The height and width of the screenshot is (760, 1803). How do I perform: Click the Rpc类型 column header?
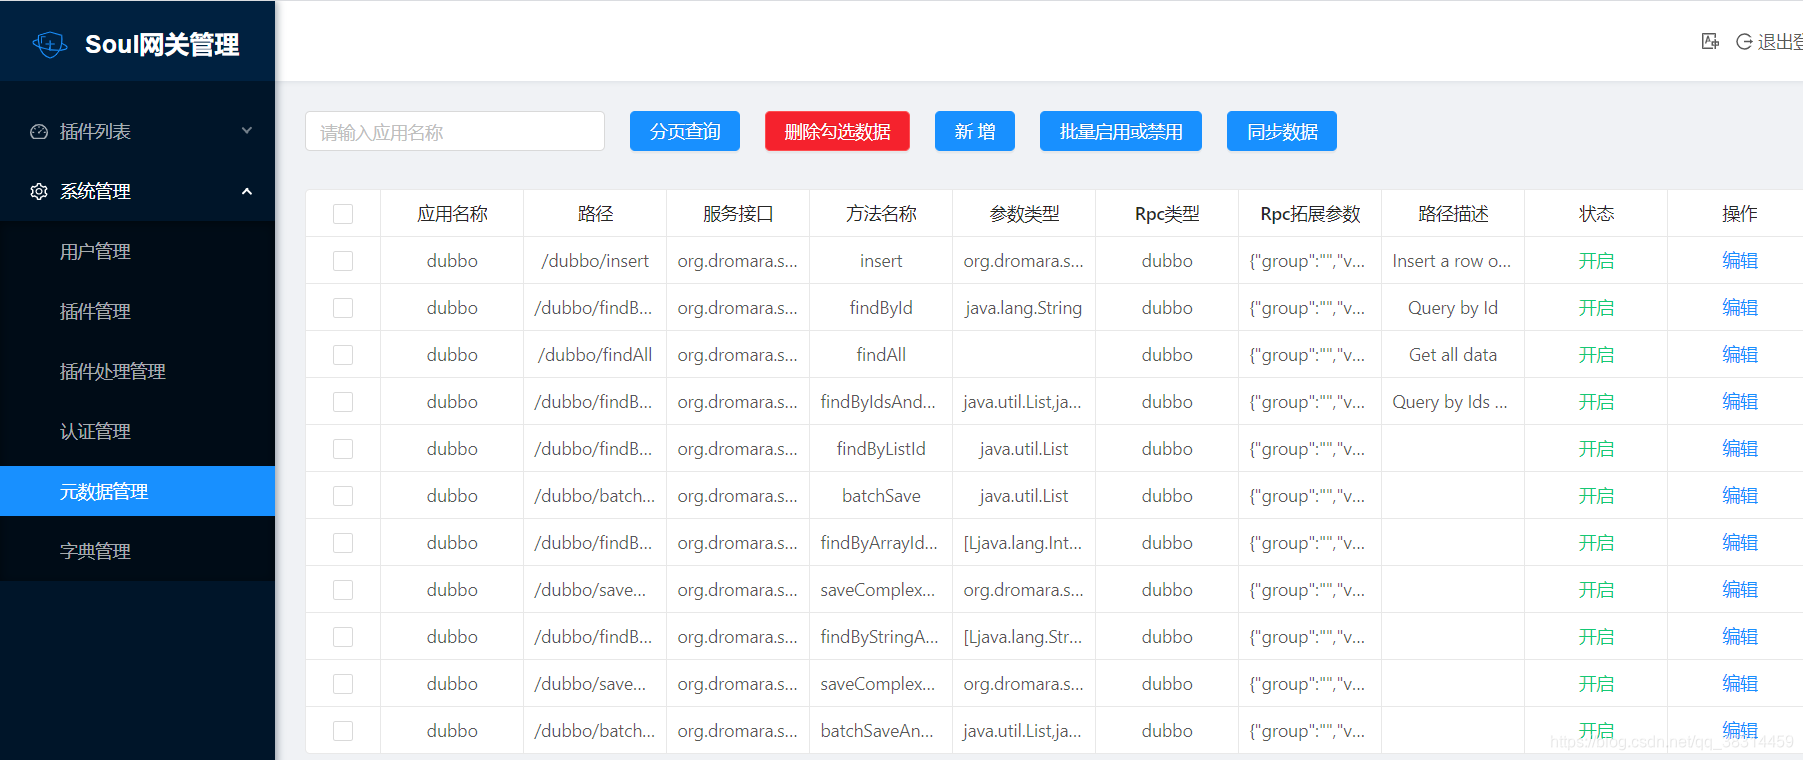coord(1167,214)
